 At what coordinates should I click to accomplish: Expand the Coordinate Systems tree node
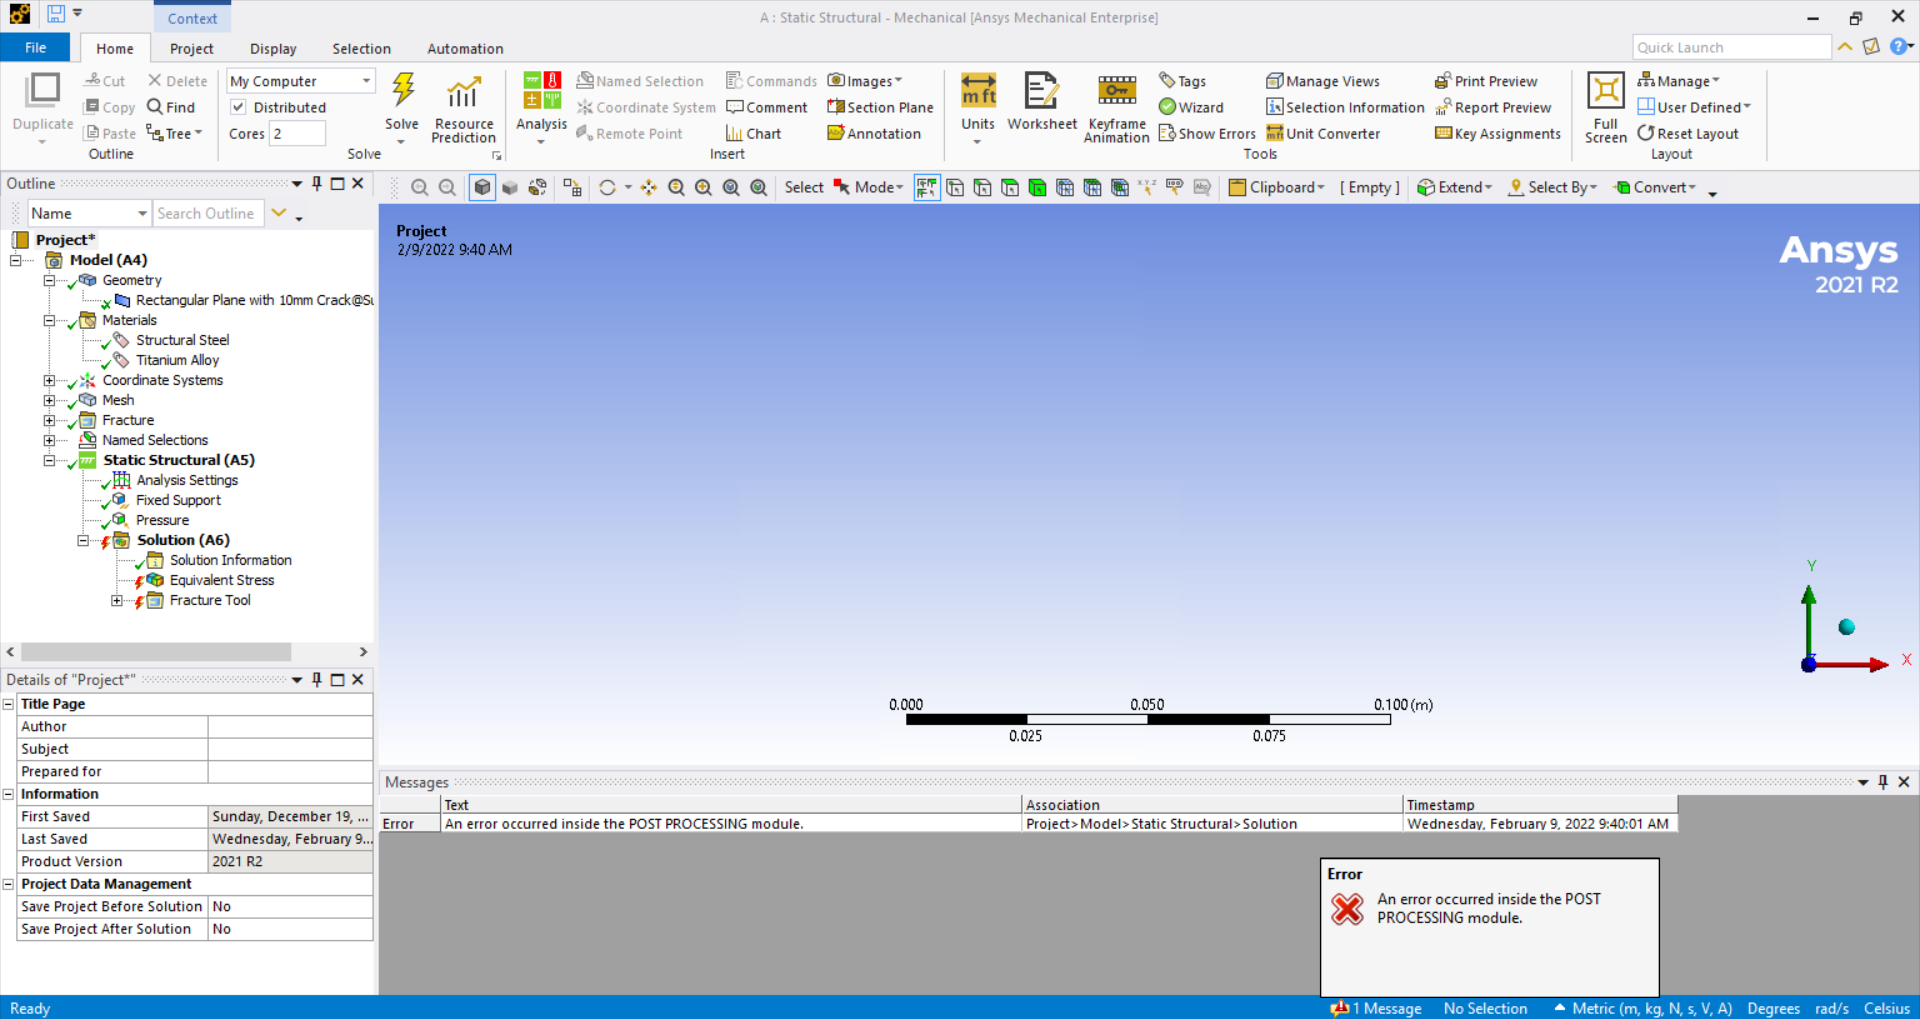pyautogui.click(x=49, y=380)
